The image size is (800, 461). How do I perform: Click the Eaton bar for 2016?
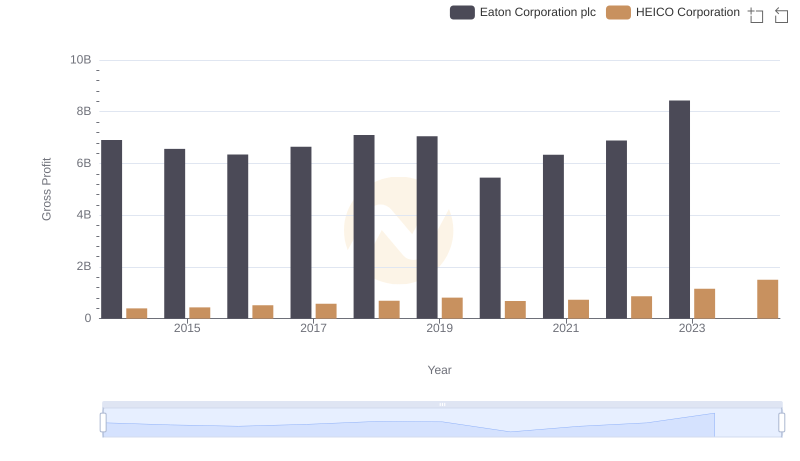238,237
